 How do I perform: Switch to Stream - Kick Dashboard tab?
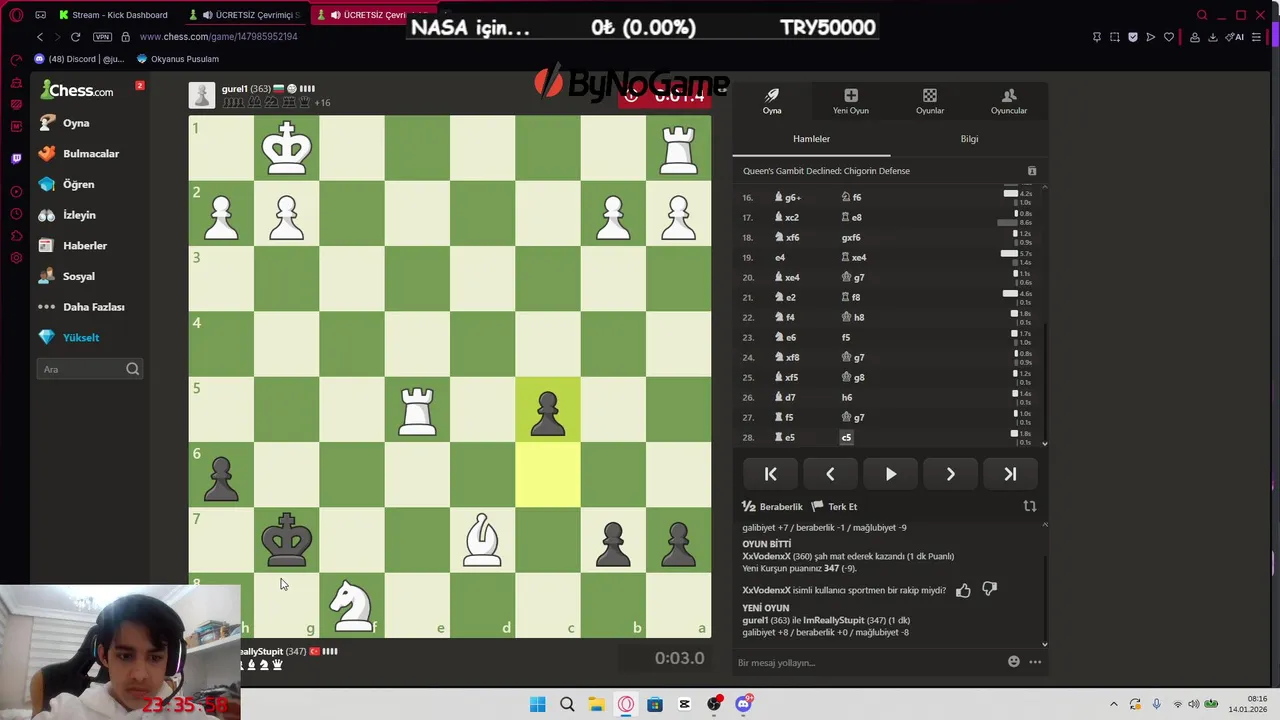(x=113, y=15)
